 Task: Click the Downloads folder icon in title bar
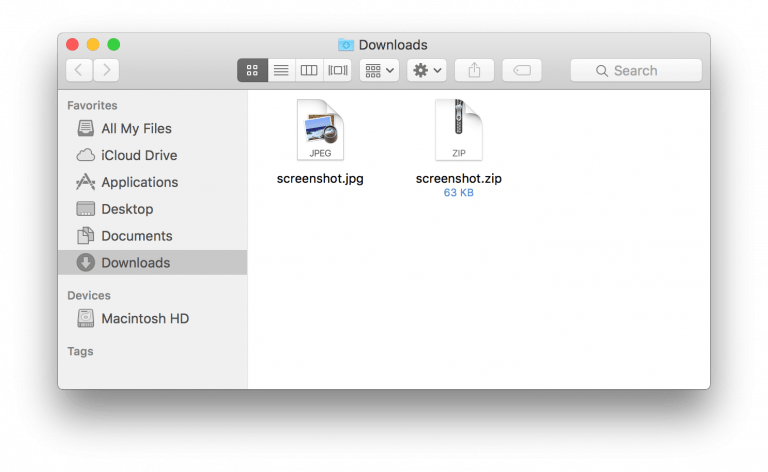[x=346, y=45]
